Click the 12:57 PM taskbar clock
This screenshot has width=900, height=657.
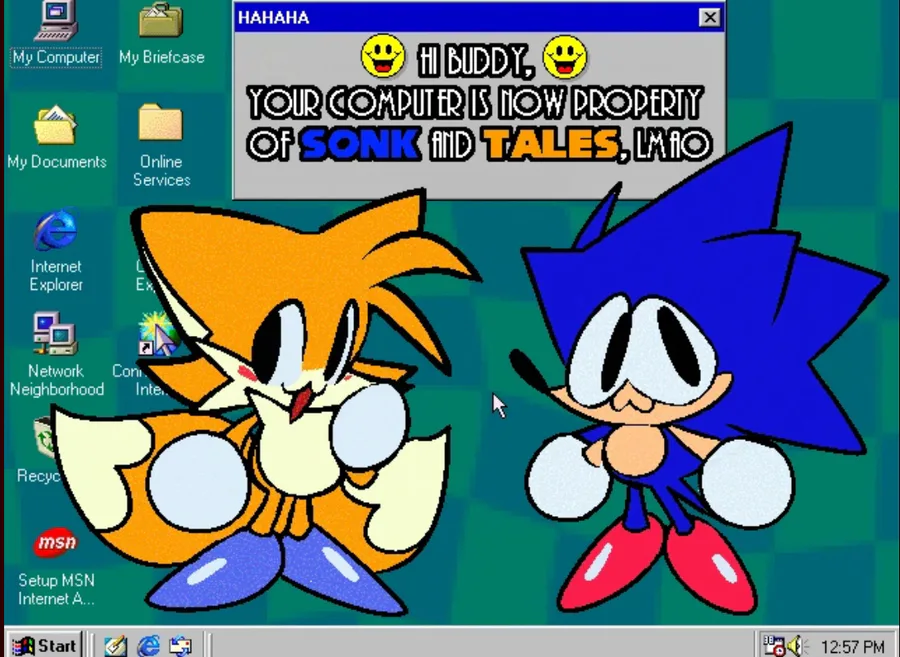click(852, 647)
